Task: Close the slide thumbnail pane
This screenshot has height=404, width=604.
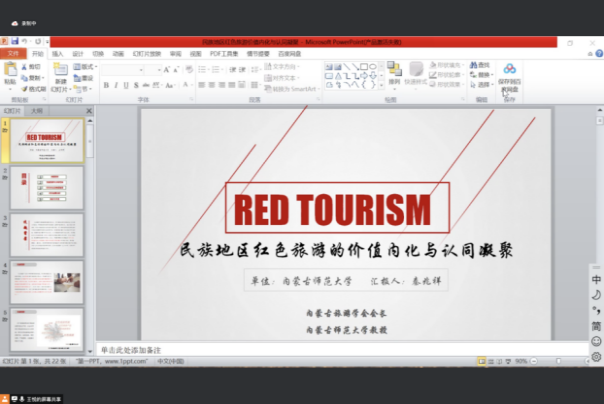Action: 88,111
